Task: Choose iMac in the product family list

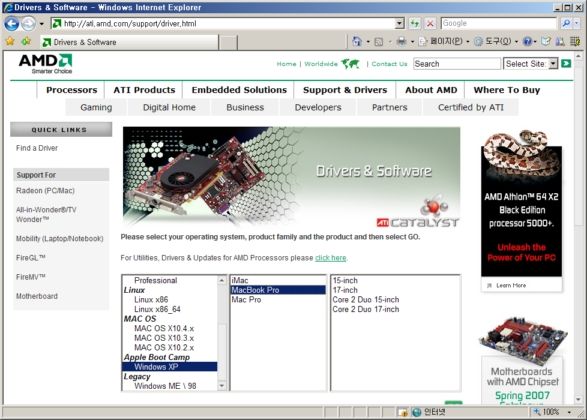Action: click(278, 280)
